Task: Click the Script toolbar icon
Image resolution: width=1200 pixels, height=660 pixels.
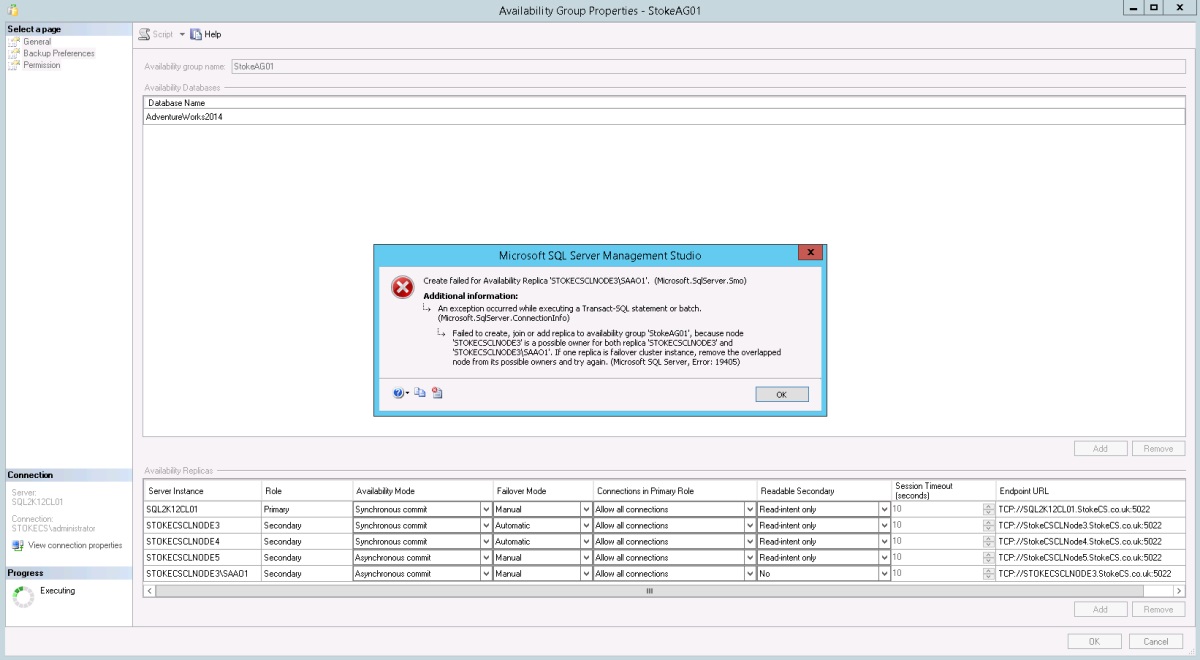Action: click(145, 34)
